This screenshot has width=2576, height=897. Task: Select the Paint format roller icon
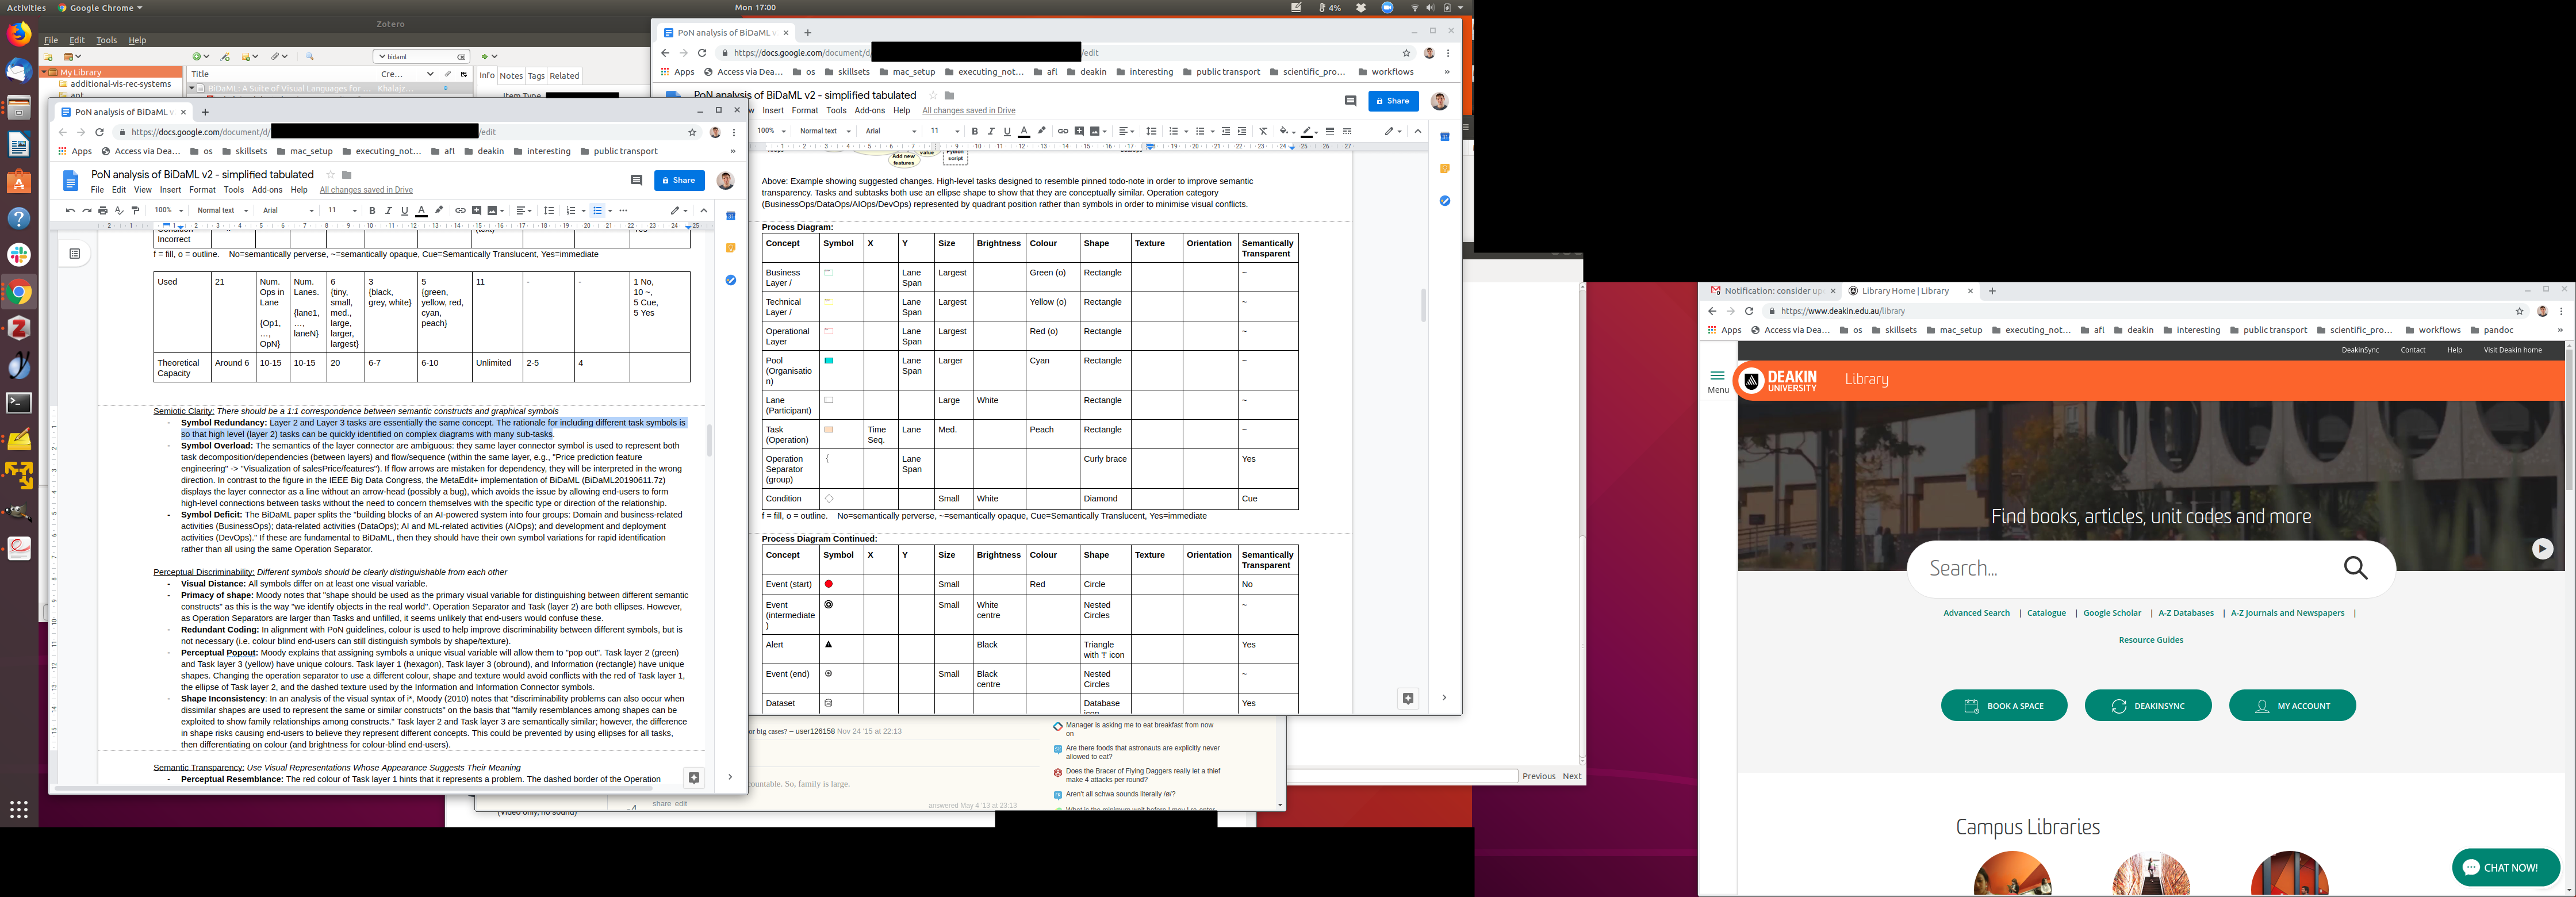[x=136, y=211]
